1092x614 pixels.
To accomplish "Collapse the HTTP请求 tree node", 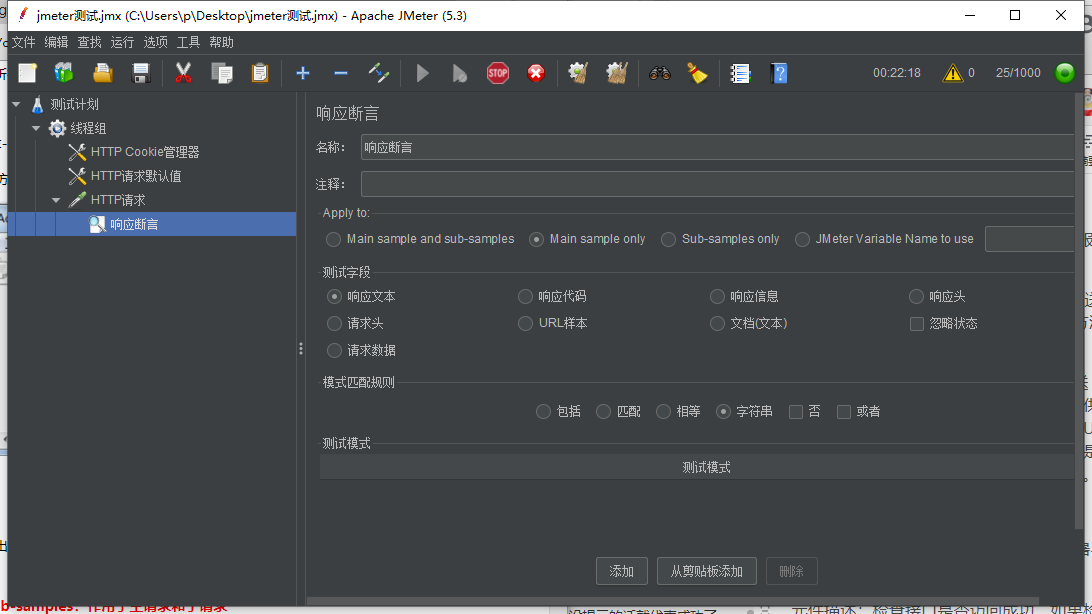I will [56, 200].
